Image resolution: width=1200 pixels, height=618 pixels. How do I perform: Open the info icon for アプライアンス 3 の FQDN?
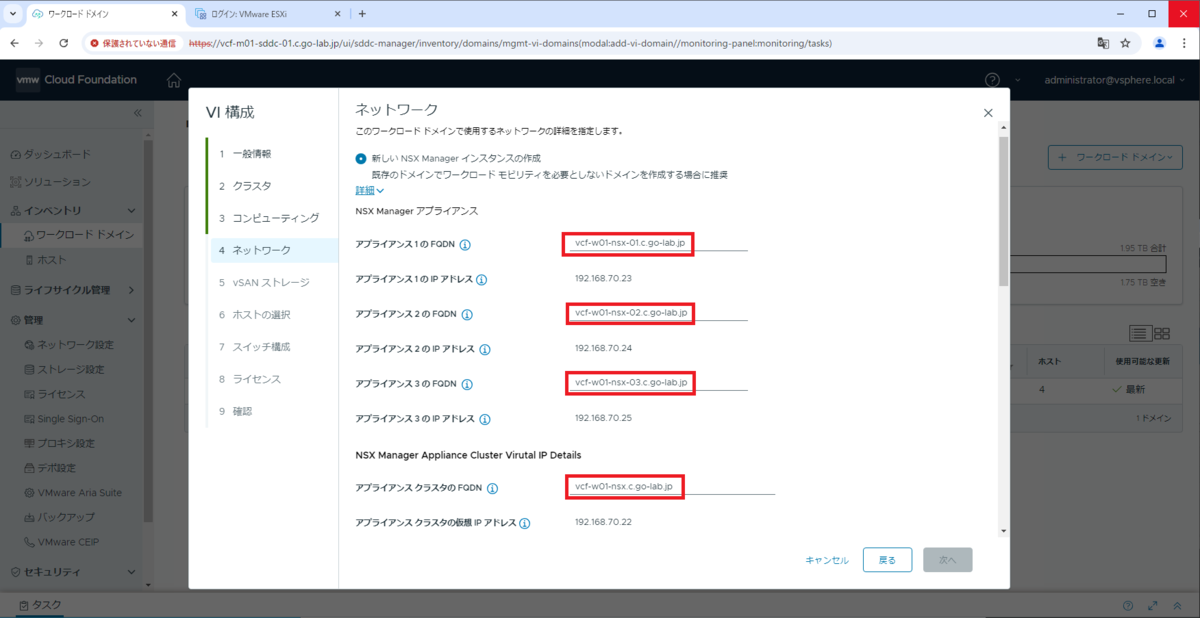(x=466, y=384)
